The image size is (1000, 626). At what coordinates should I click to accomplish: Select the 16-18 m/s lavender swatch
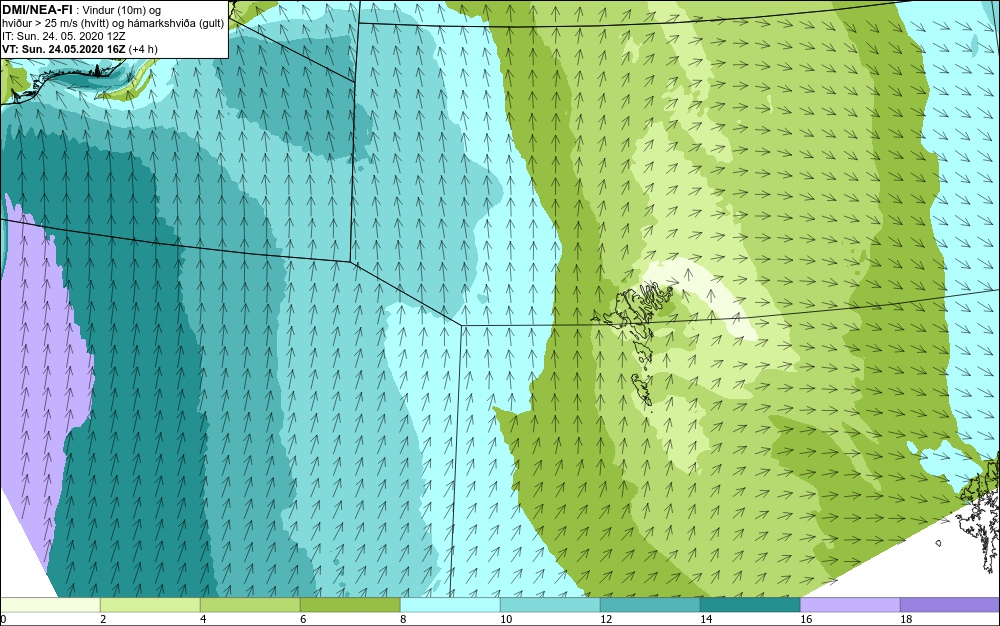pos(850,604)
